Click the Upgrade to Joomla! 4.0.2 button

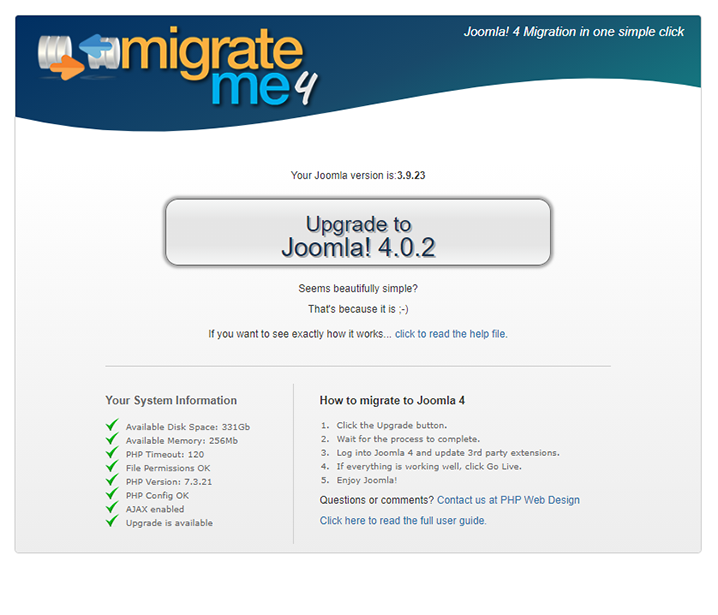coord(358,232)
